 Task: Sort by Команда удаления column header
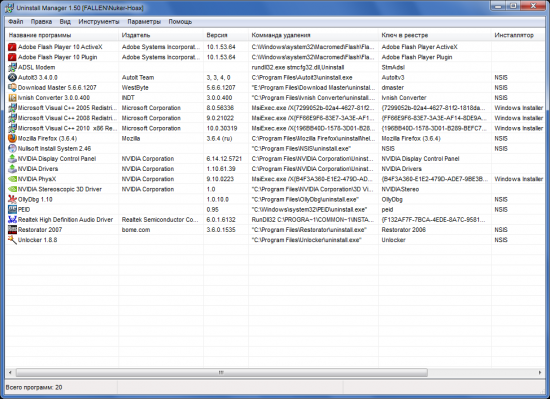314,35
